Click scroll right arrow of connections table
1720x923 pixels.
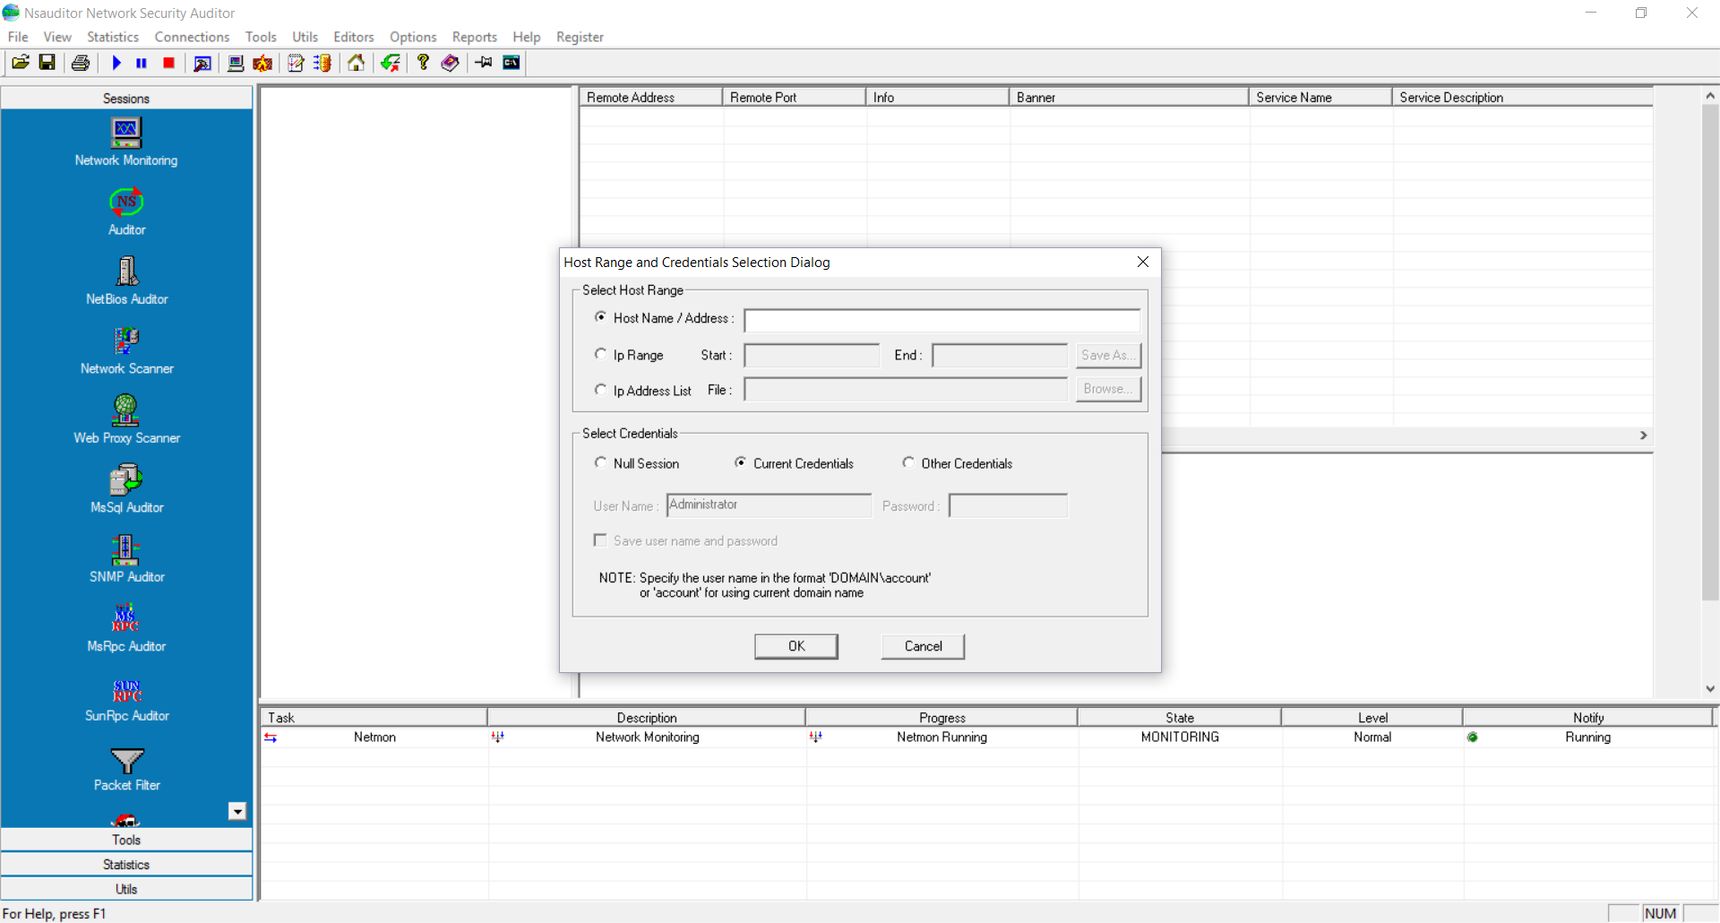pos(1643,435)
